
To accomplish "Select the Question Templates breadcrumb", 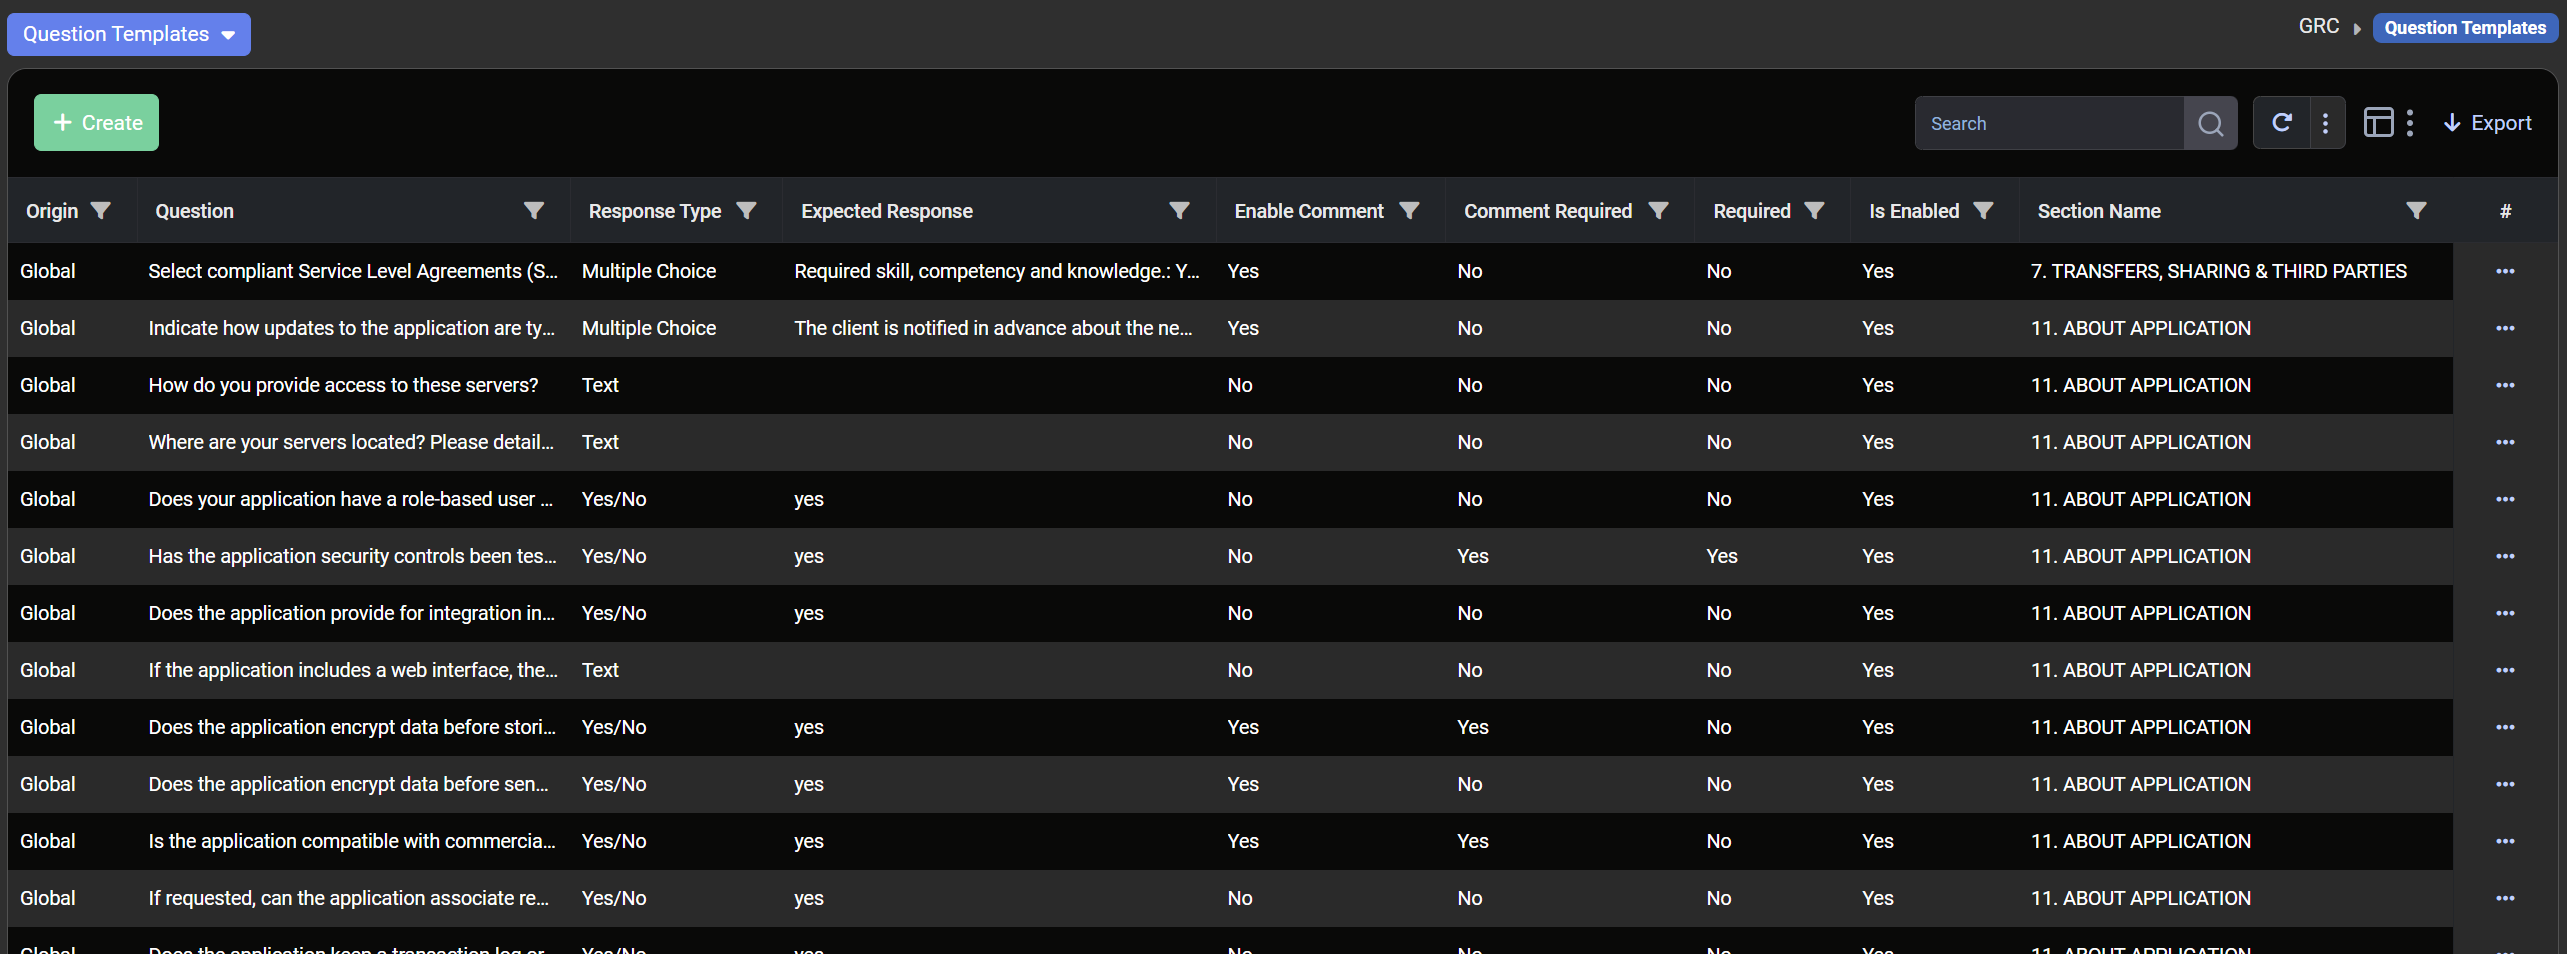I will [2464, 28].
